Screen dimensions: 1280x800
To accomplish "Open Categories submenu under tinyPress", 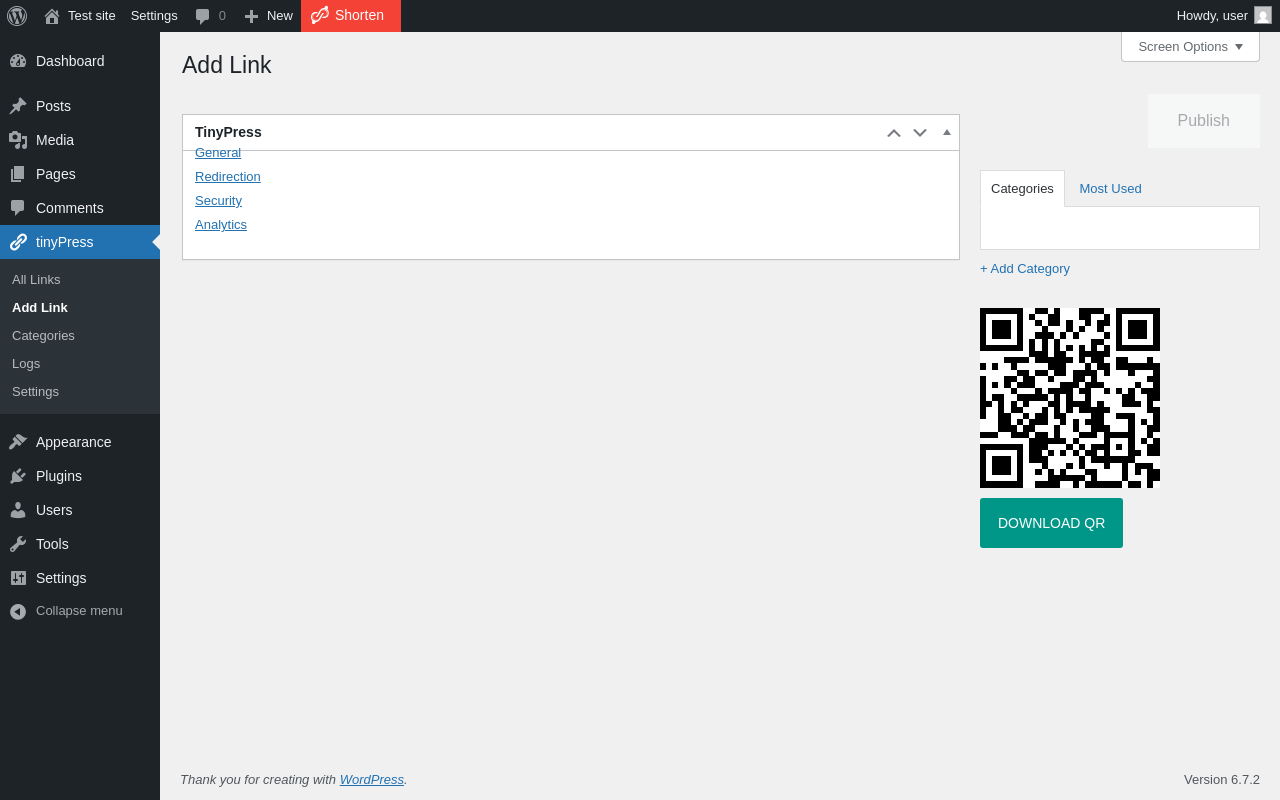I will tap(43, 336).
